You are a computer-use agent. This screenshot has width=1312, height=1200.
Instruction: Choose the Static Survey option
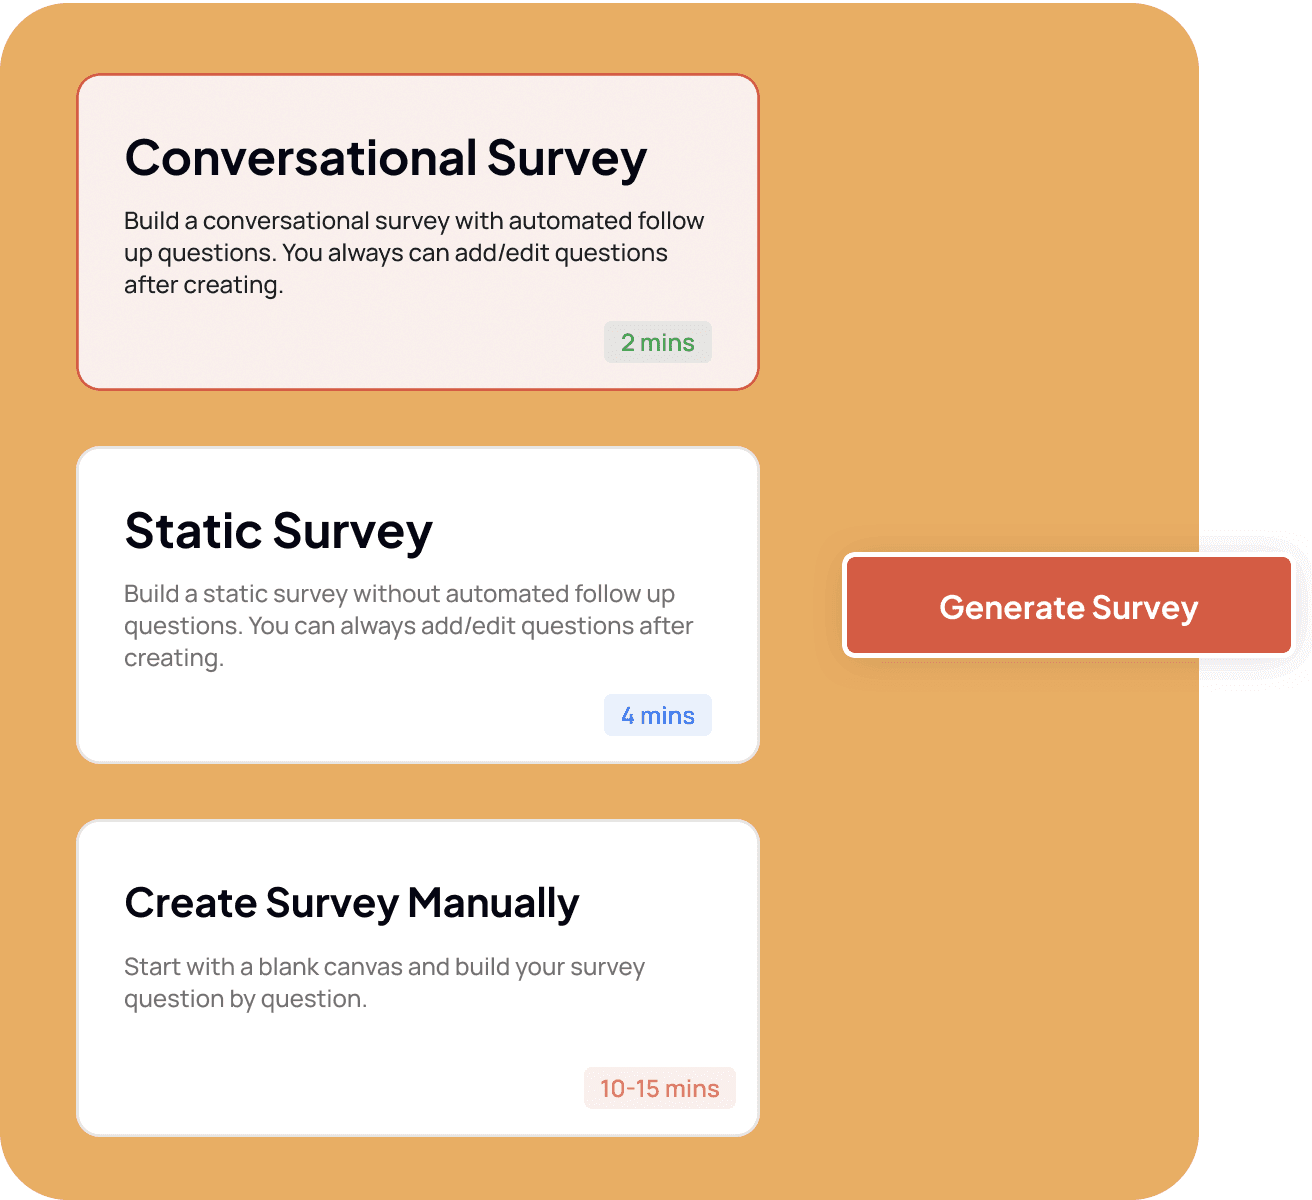pyautogui.click(x=418, y=605)
